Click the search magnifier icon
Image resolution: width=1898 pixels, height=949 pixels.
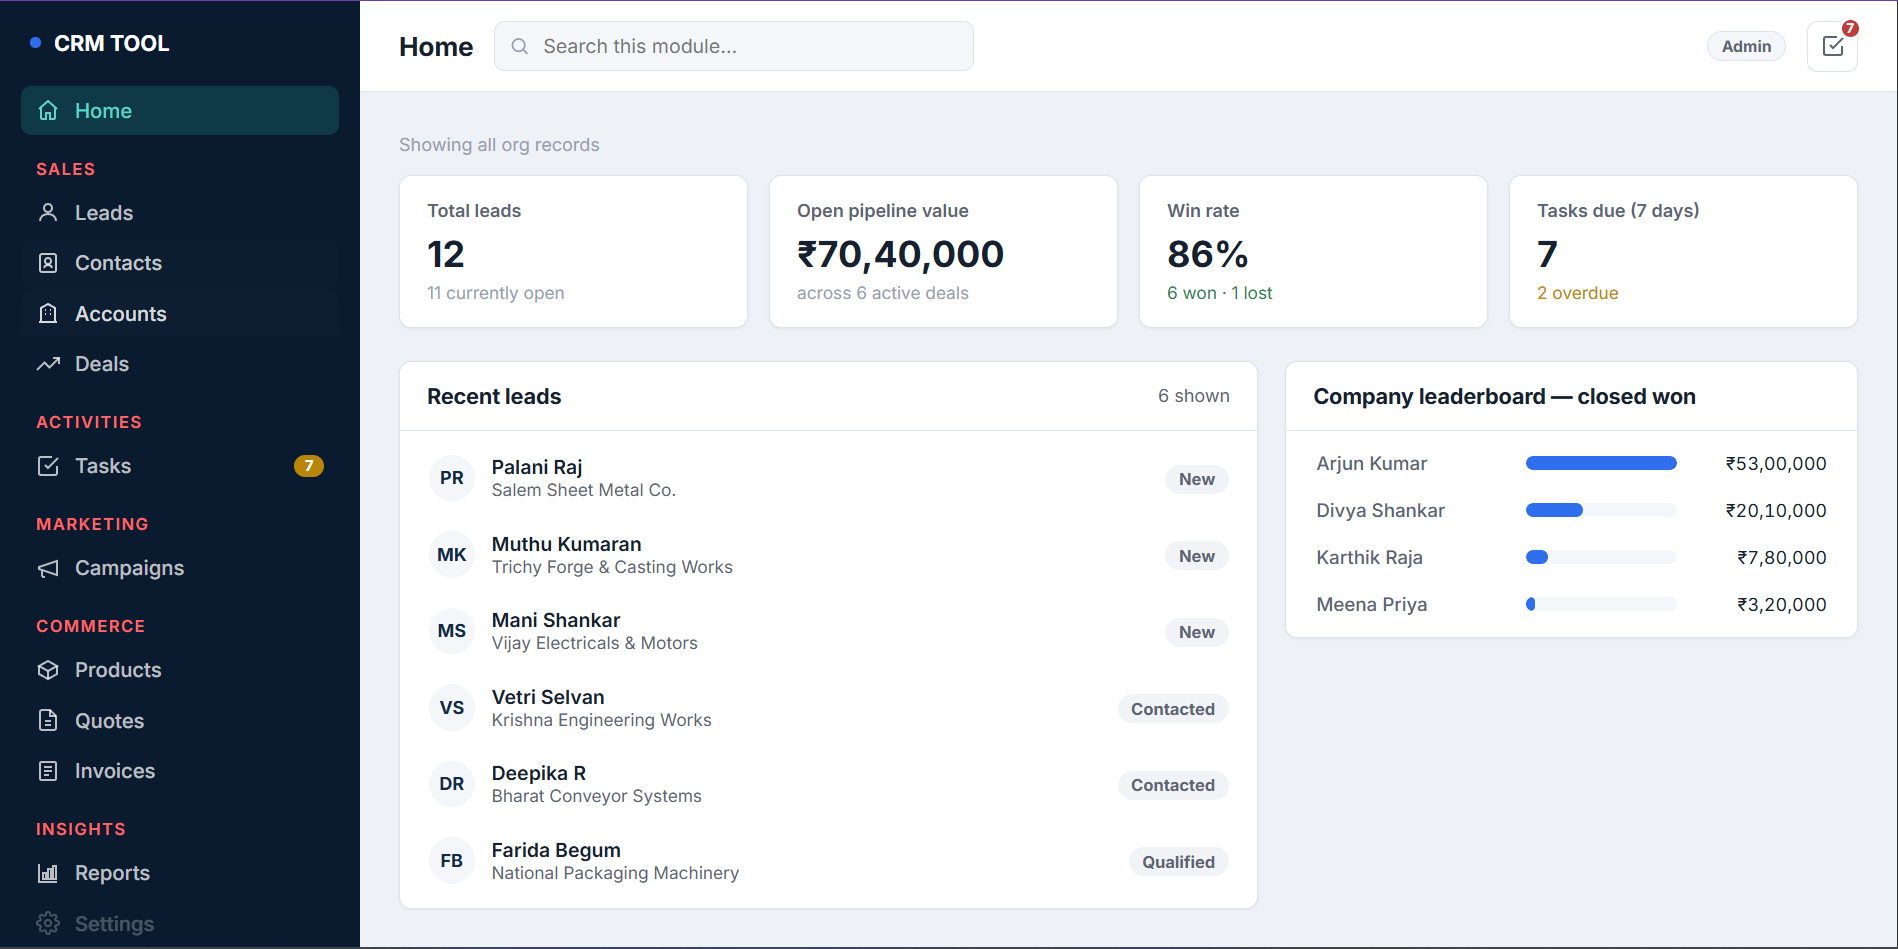click(x=520, y=46)
